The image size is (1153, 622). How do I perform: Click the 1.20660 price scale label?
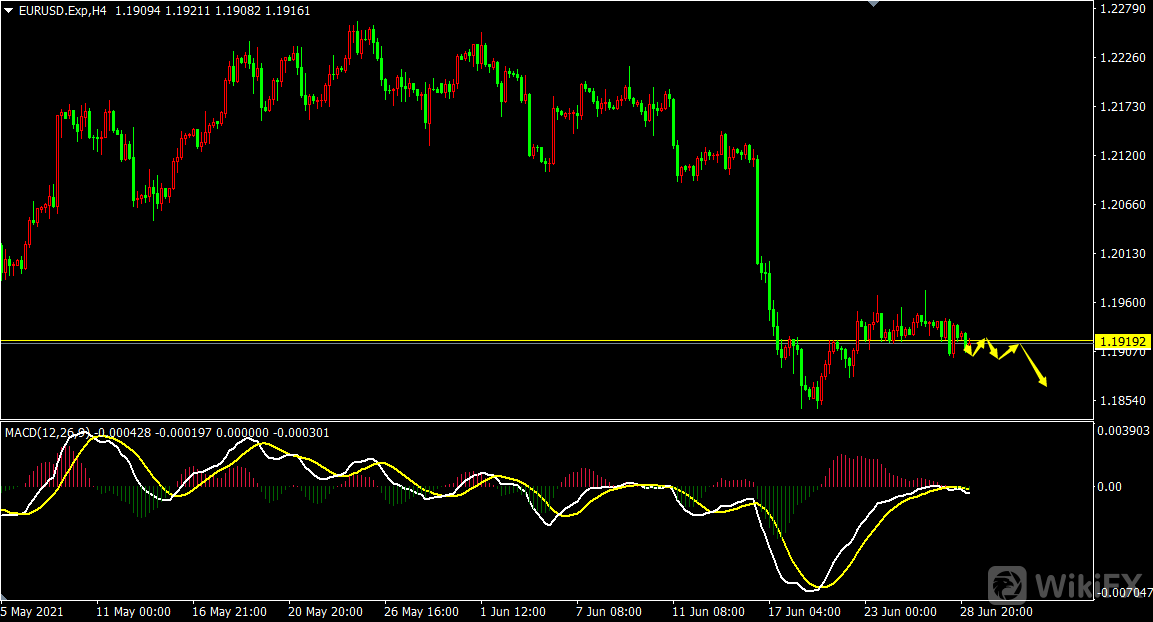1121,205
